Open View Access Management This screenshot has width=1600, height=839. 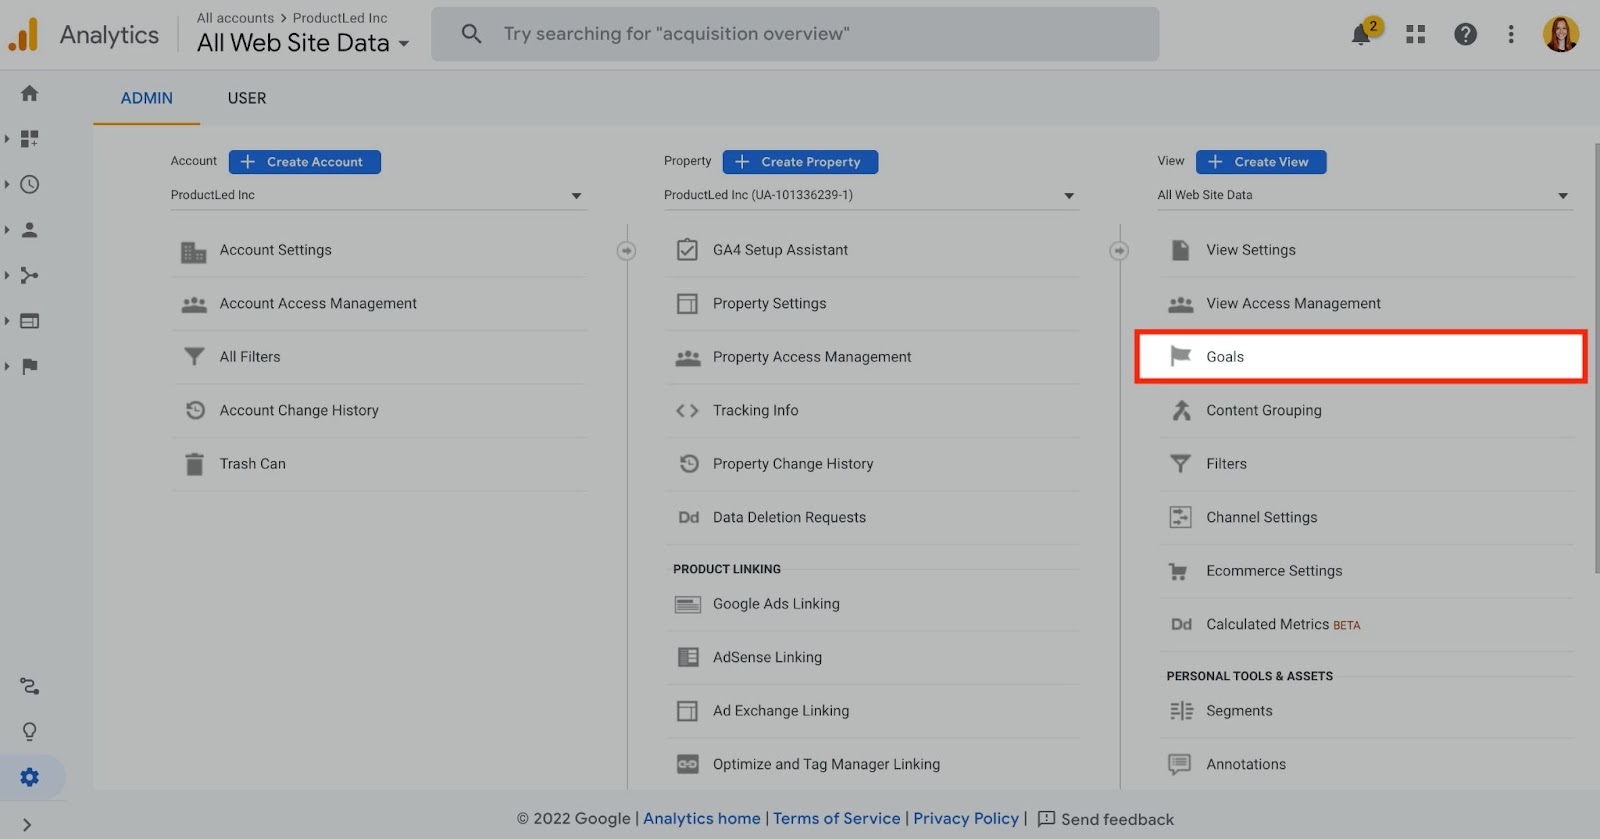tap(1366, 304)
